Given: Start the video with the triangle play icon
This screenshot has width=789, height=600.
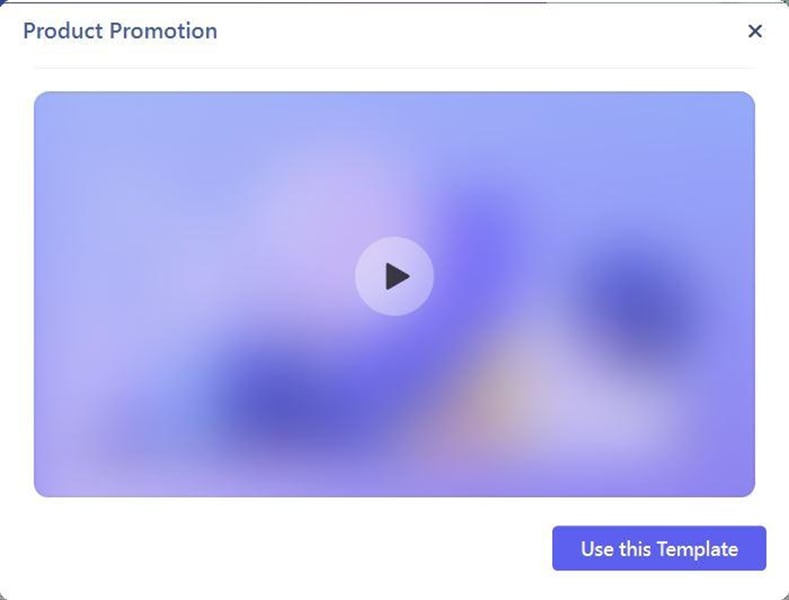Looking at the screenshot, I should [397, 276].
